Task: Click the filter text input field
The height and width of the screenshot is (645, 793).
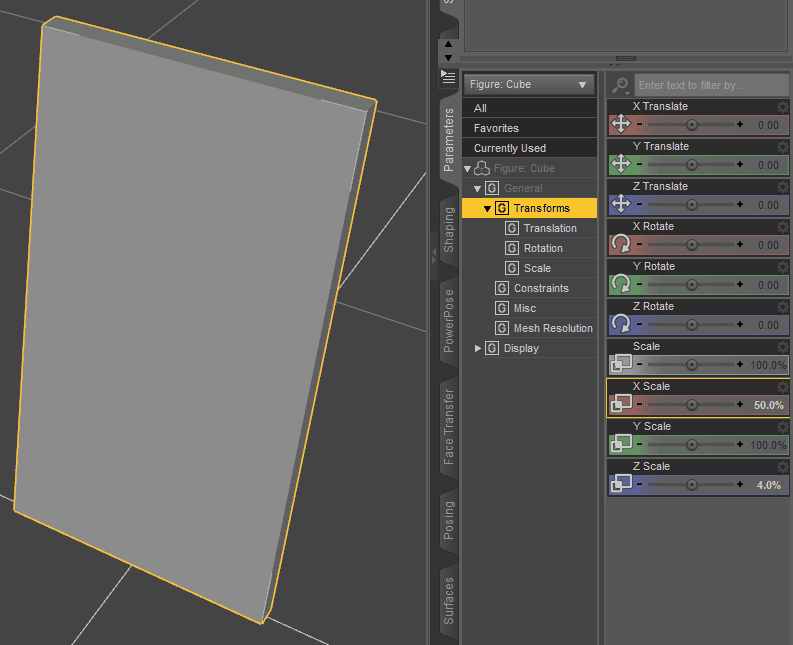Action: pyautogui.click(x=711, y=86)
